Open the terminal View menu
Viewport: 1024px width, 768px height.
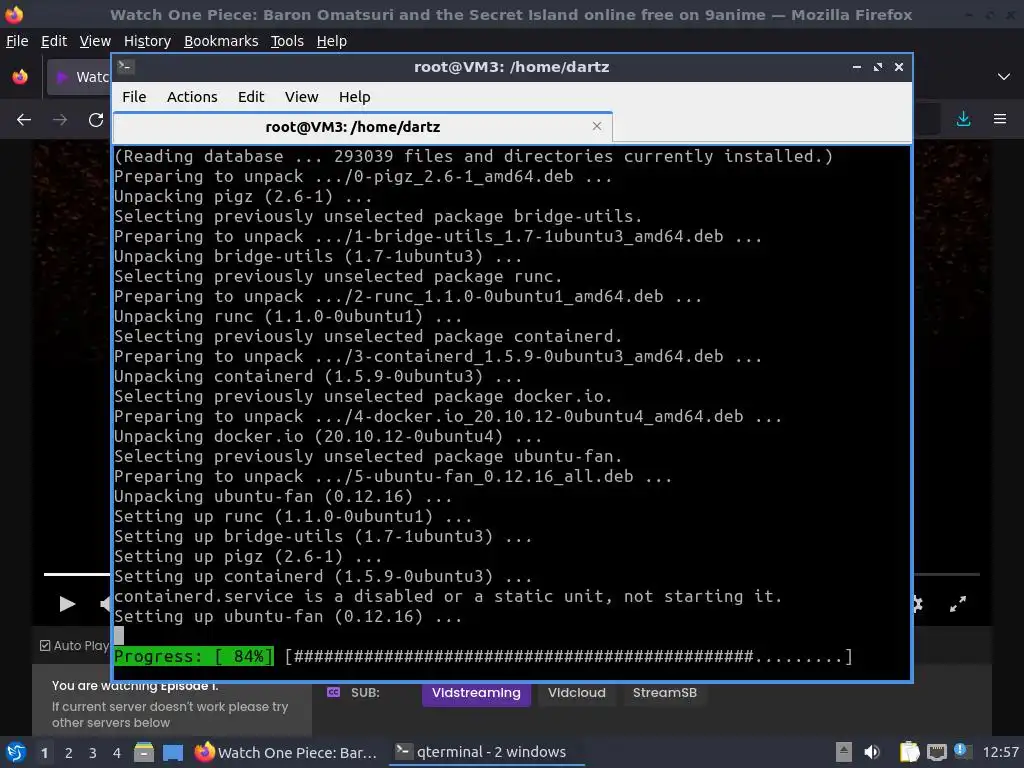tap(301, 97)
